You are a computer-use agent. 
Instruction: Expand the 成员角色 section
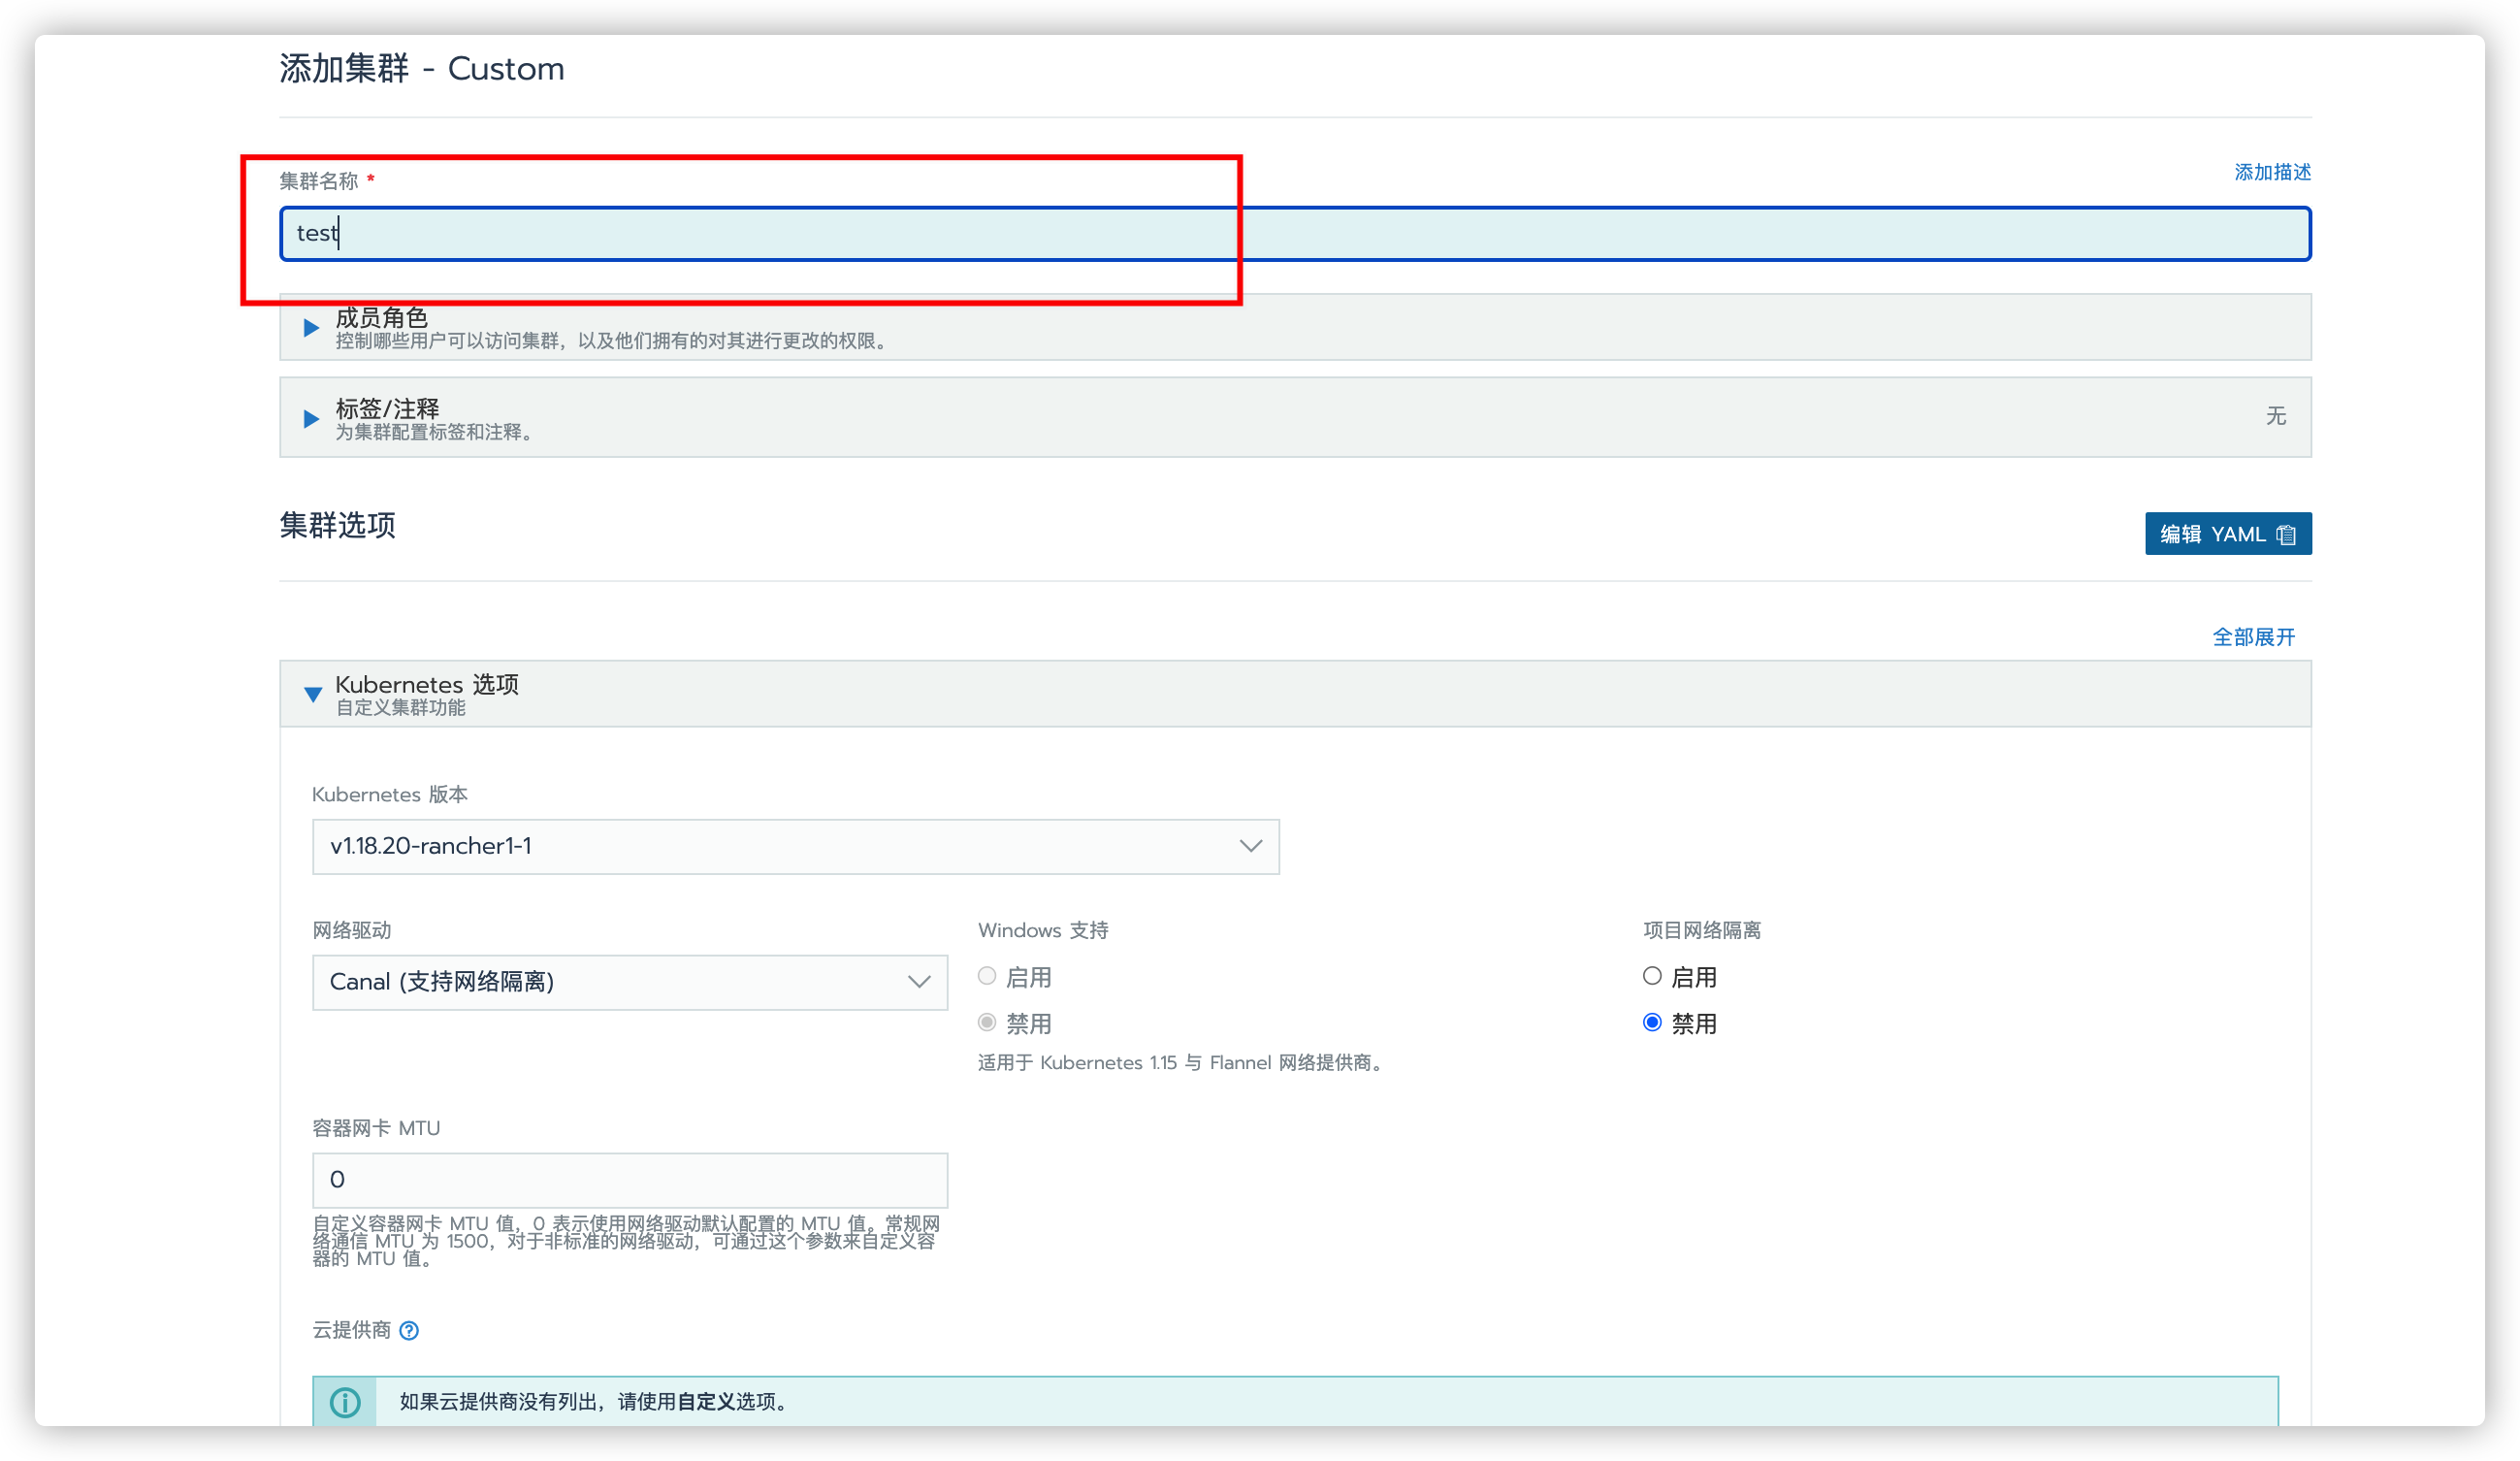click(1295, 327)
